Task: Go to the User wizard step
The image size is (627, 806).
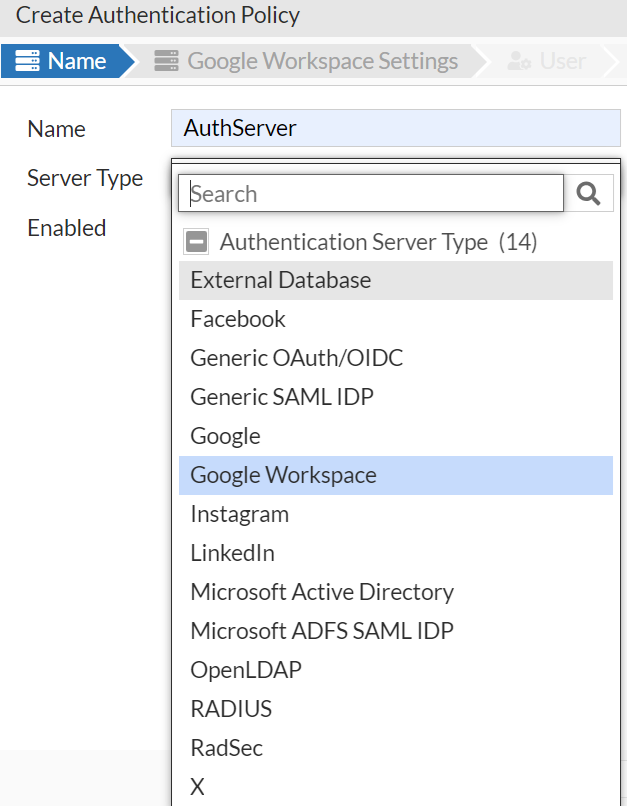Action: (x=561, y=60)
